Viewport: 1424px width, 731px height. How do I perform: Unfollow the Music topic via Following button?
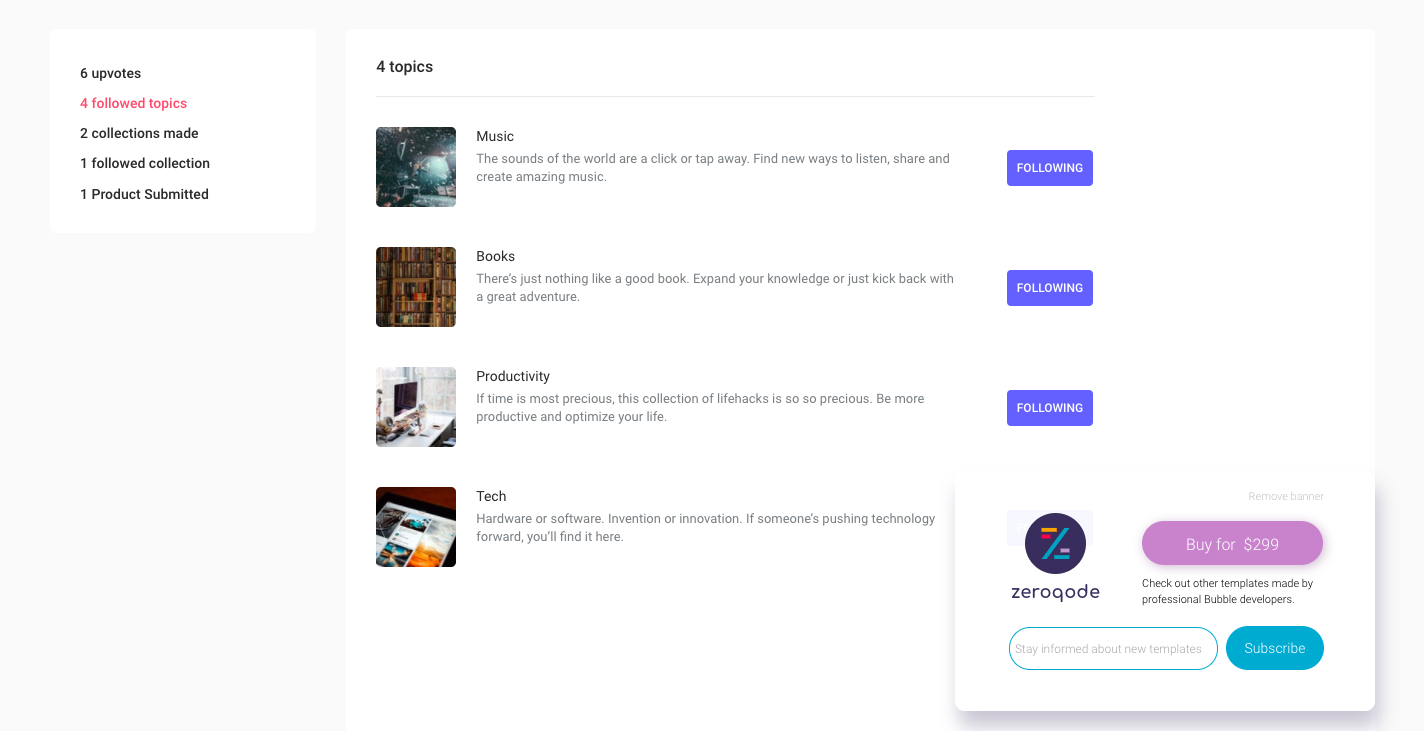pos(1050,168)
